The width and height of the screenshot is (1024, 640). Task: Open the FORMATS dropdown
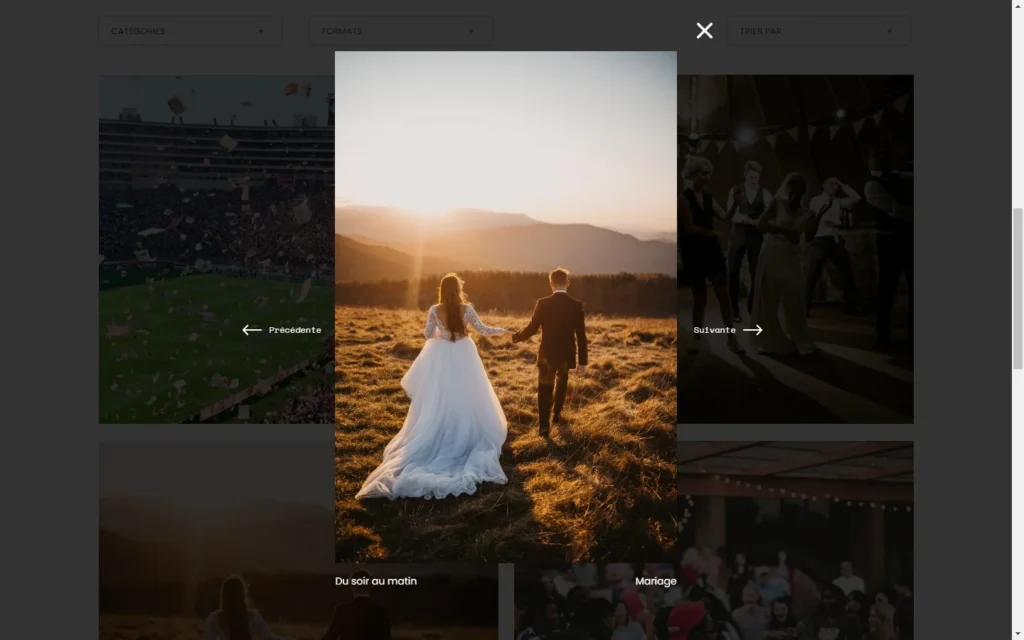400,31
